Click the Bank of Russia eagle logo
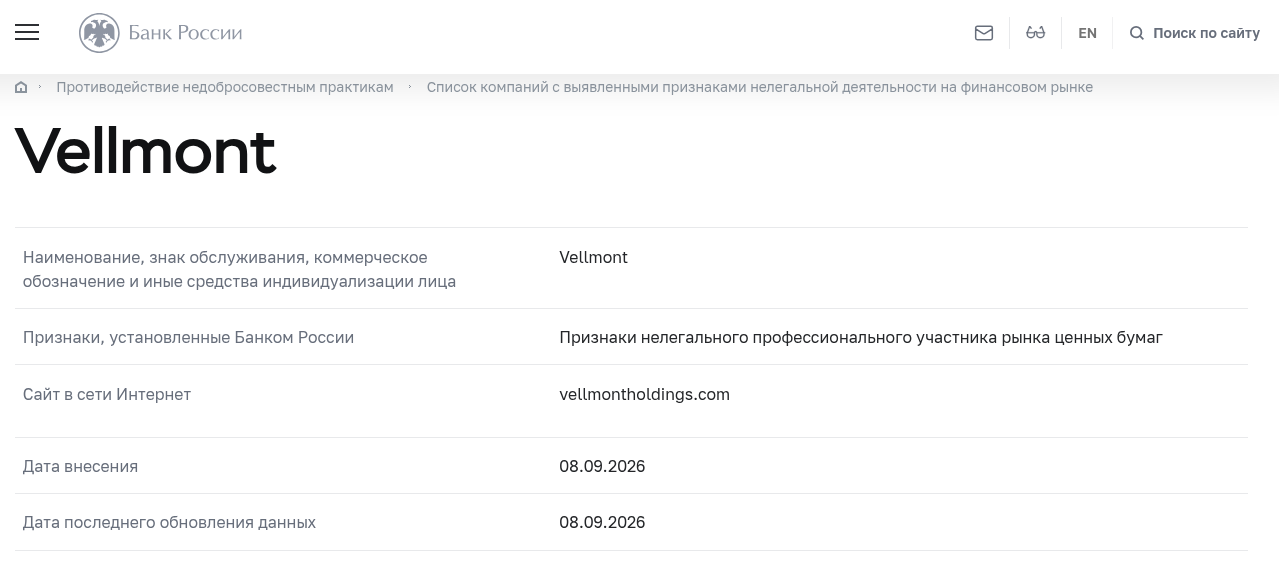 [99, 33]
